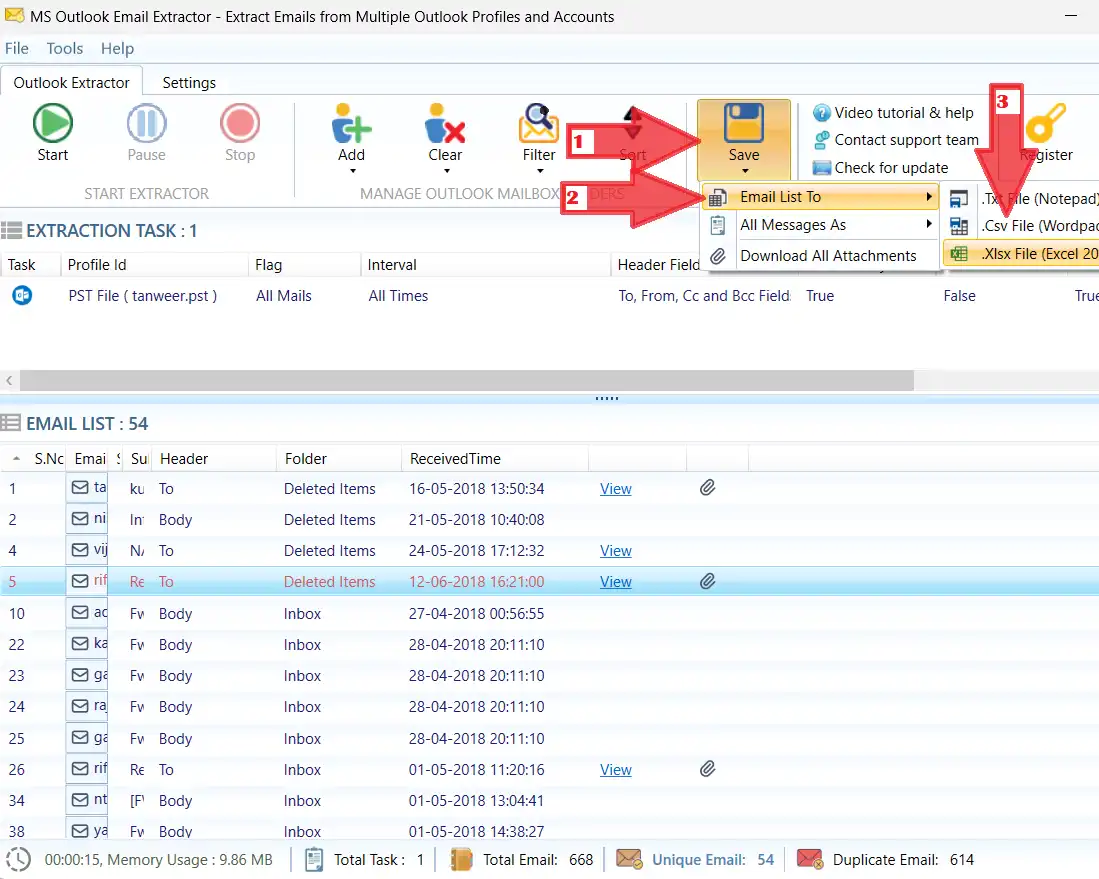Screen dimensions: 1099x879
Task: Choose .Csv File (Wordpad) option
Action: tap(1022, 226)
